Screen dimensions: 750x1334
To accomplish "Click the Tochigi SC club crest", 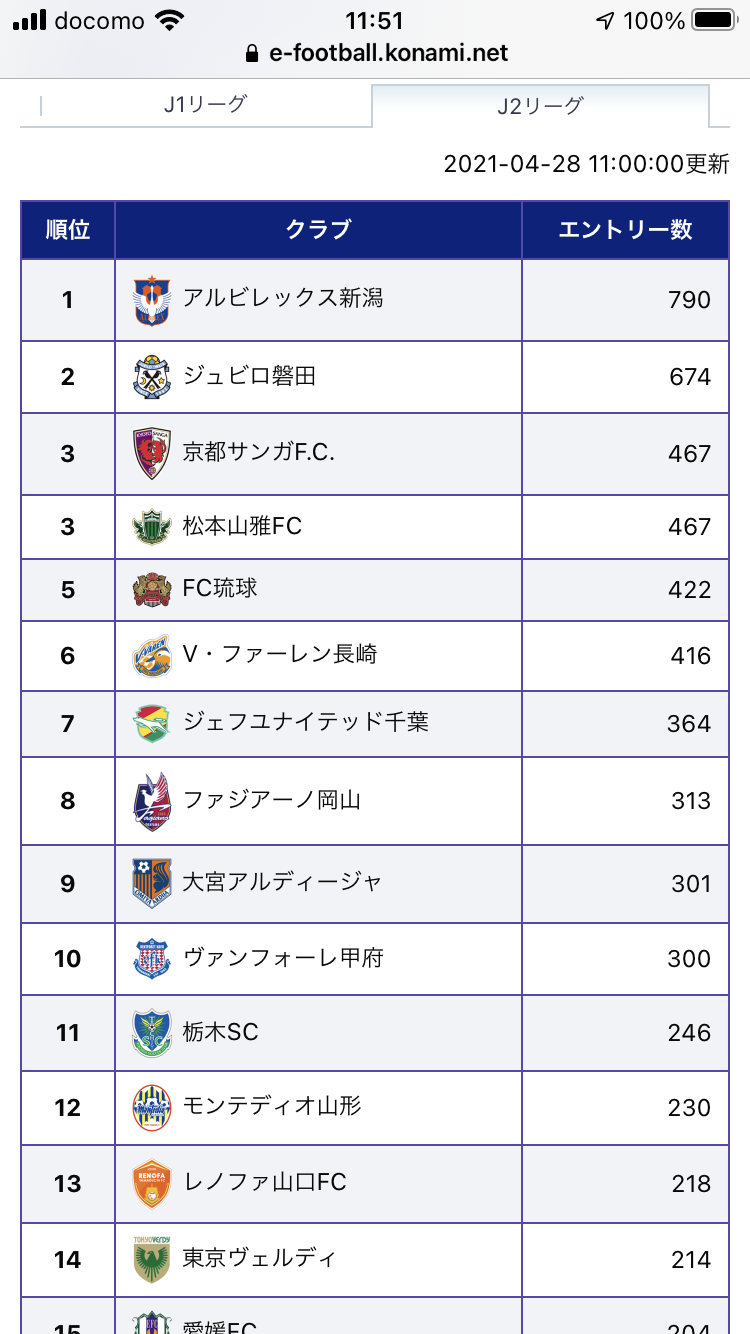I will click(x=152, y=1033).
